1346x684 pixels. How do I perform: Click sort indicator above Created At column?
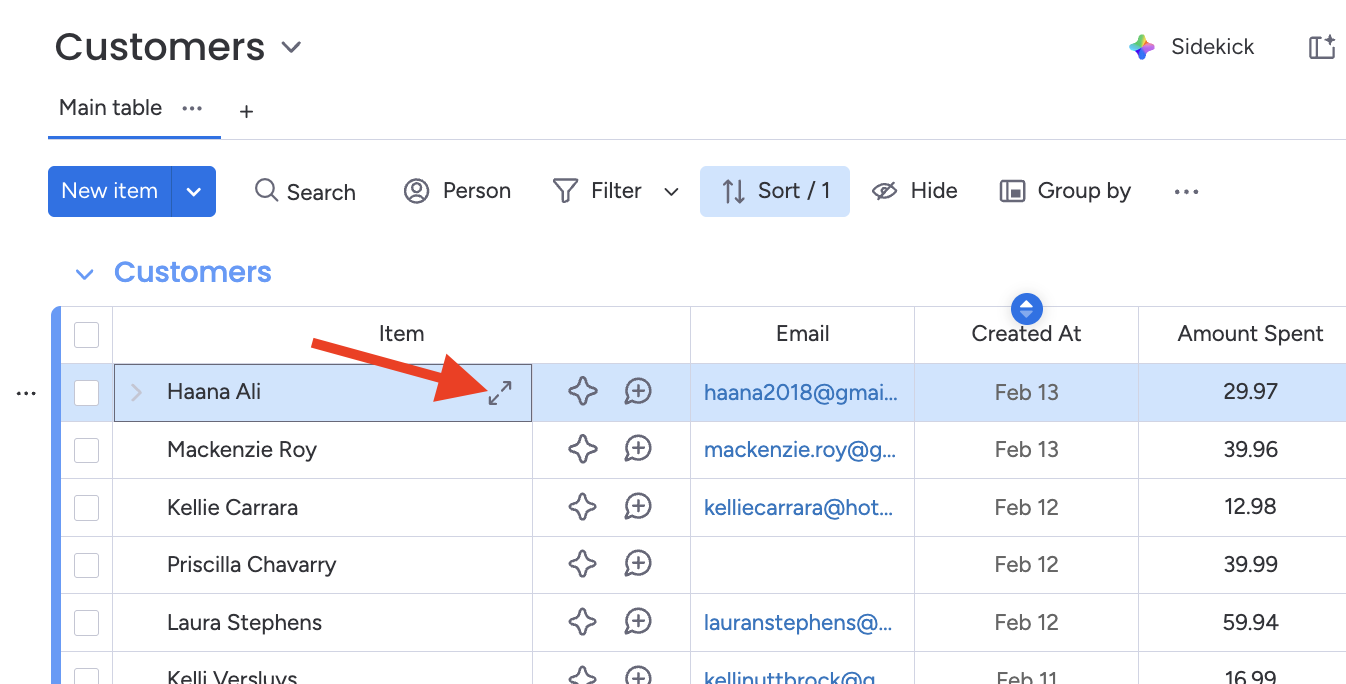1027,308
